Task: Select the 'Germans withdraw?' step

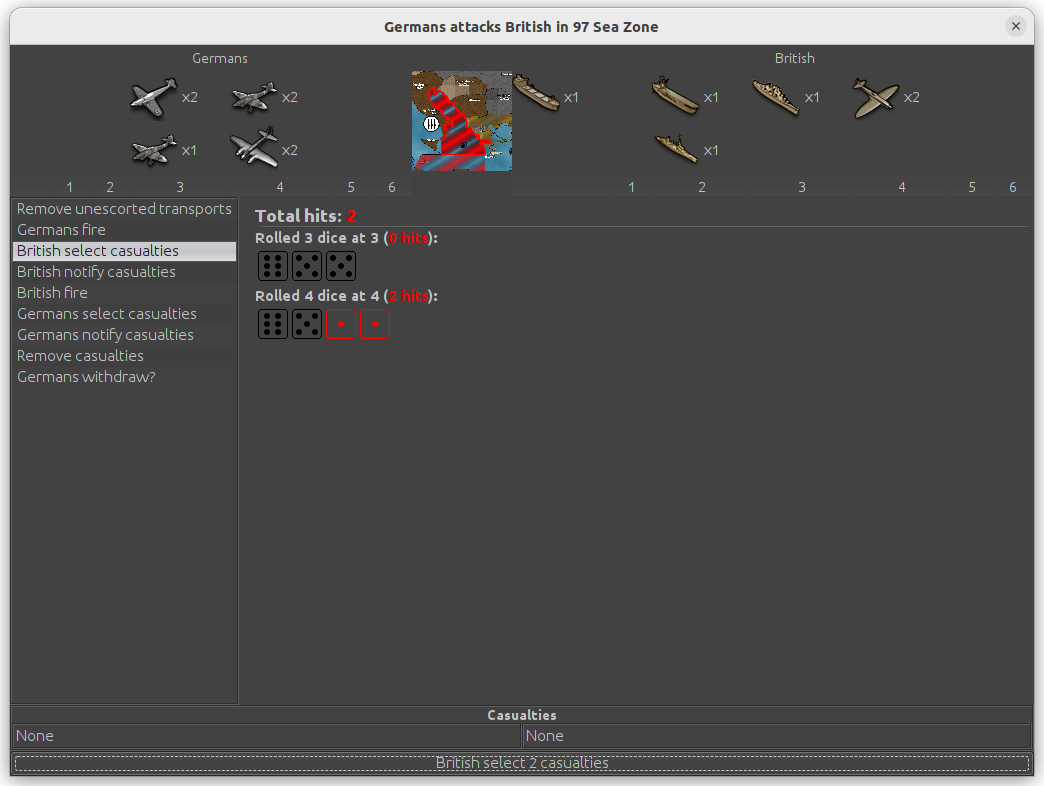Action: click(86, 377)
